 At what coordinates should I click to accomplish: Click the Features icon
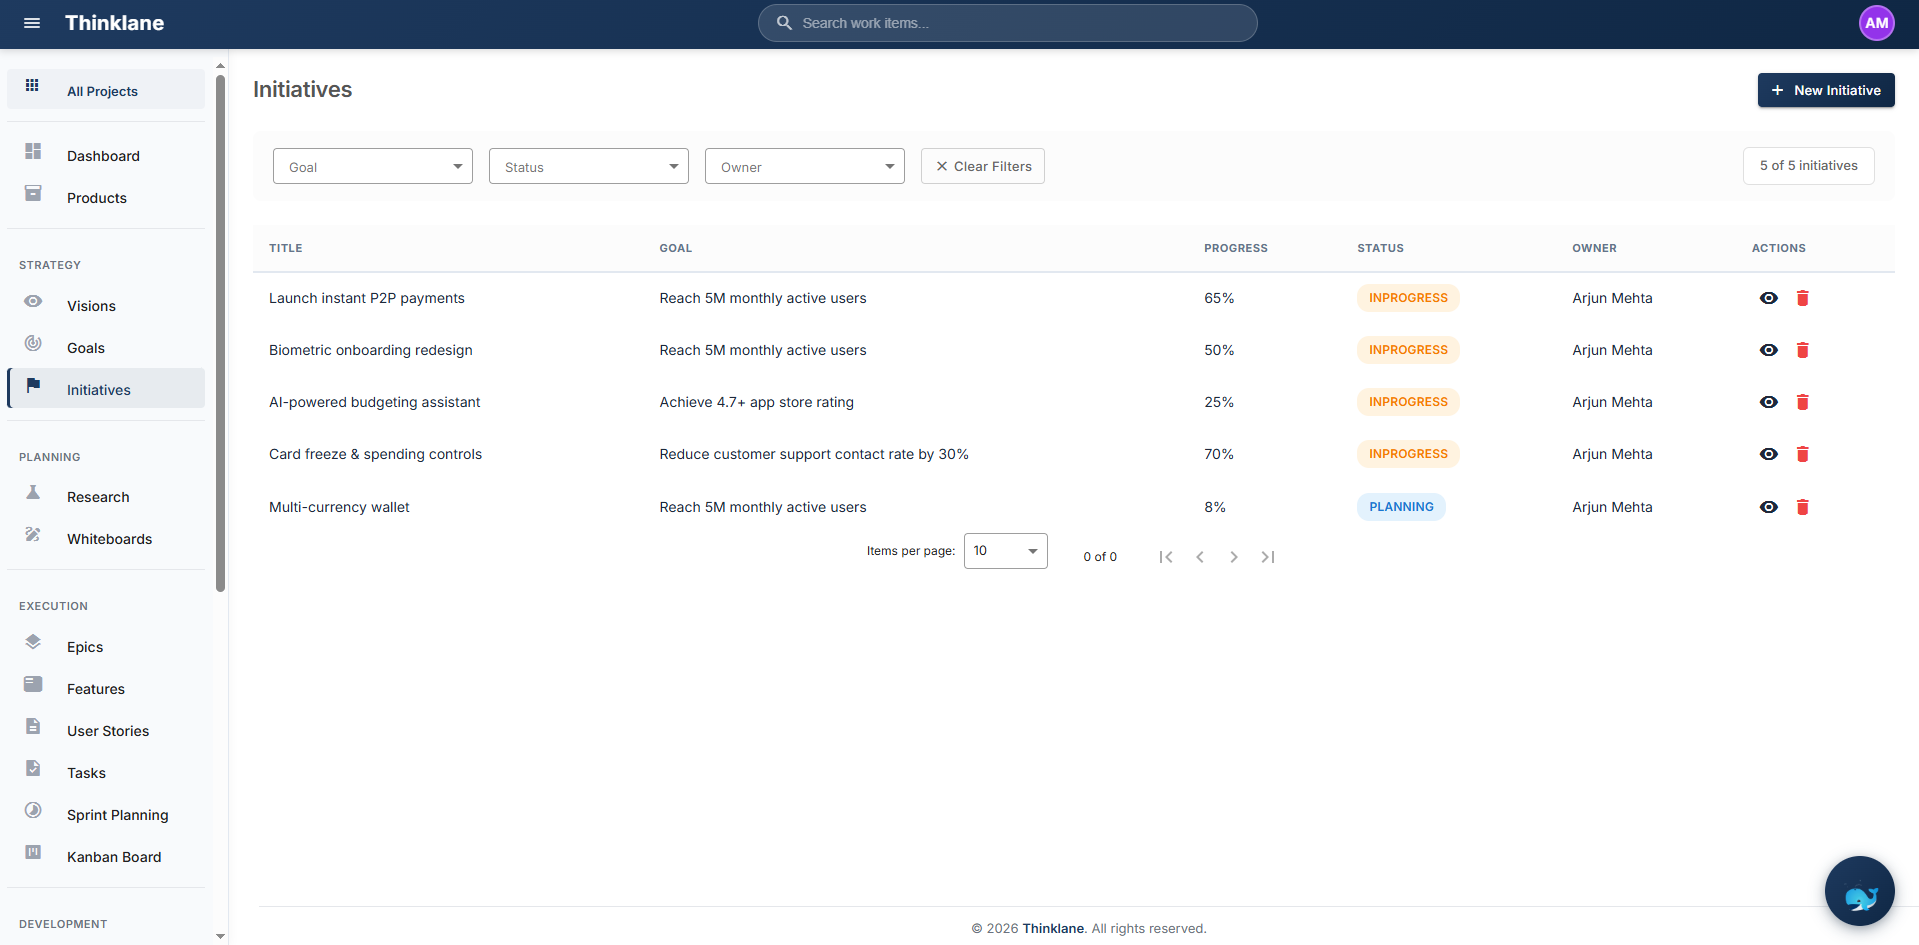point(33,684)
